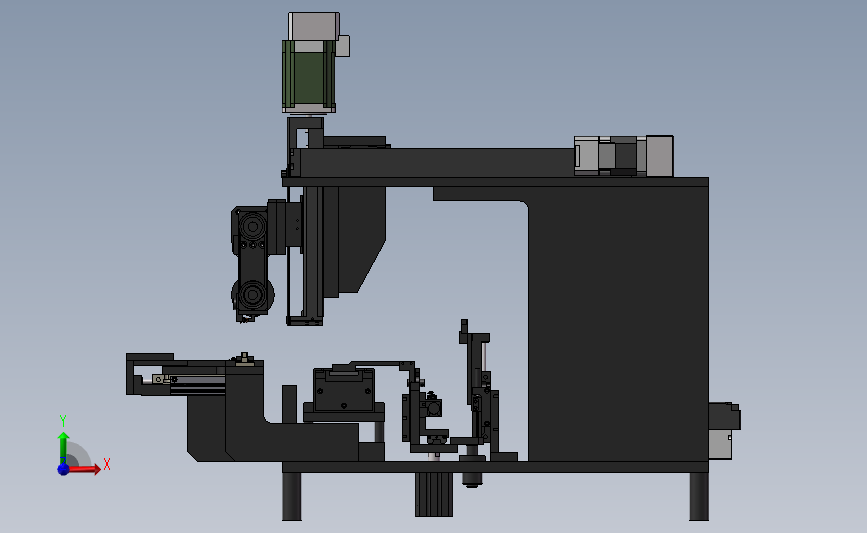Select the large dark cabinet body on right
The width and height of the screenshot is (867, 533).
tap(618, 323)
